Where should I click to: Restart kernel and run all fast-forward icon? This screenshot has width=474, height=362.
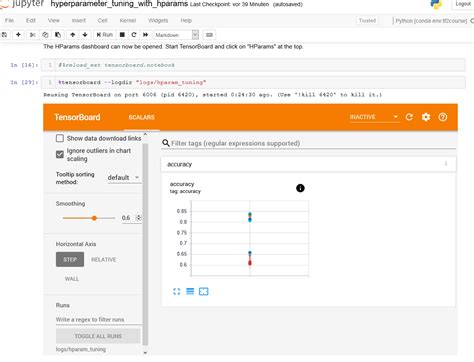(x=145, y=35)
